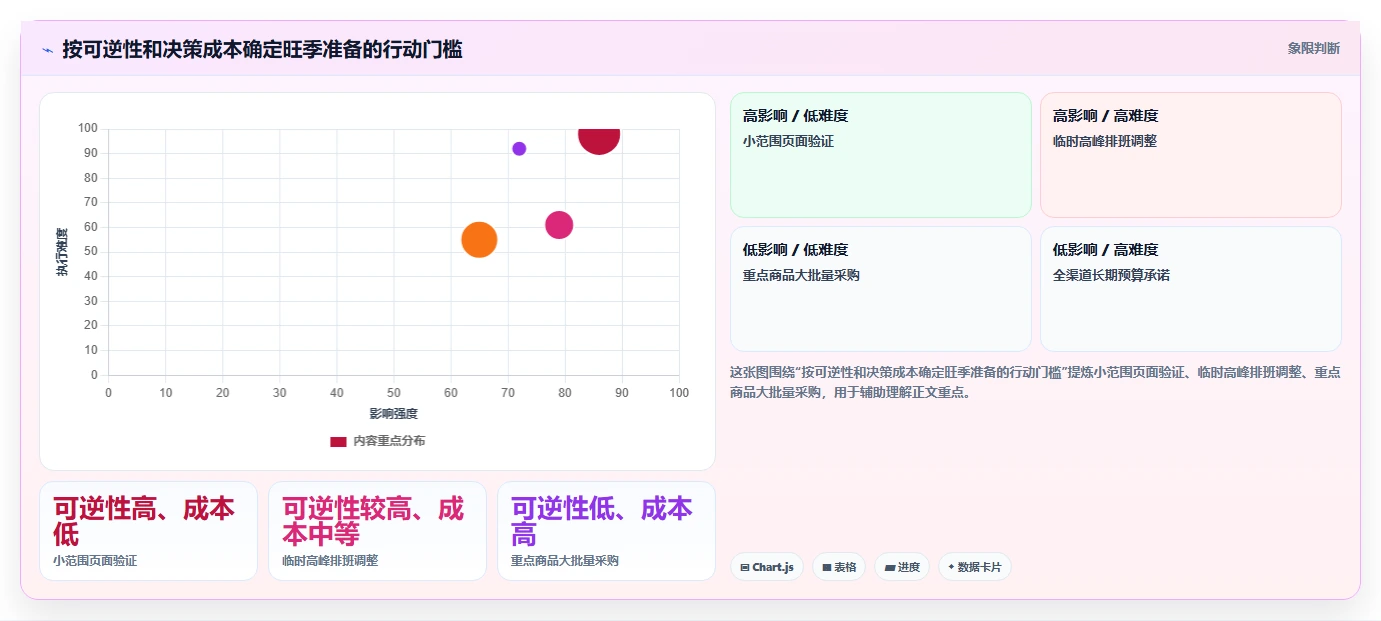The image size is (1381, 621).
Task: Click the 可逆性低、成本高 data card
Action: coord(606,531)
